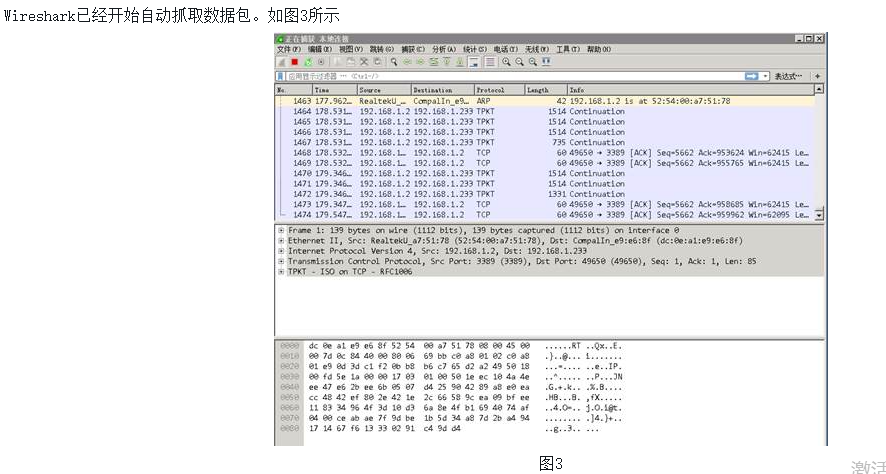Expand TPKT - ISO on TCP node
This screenshot has width=886, height=474.
coord(281,272)
